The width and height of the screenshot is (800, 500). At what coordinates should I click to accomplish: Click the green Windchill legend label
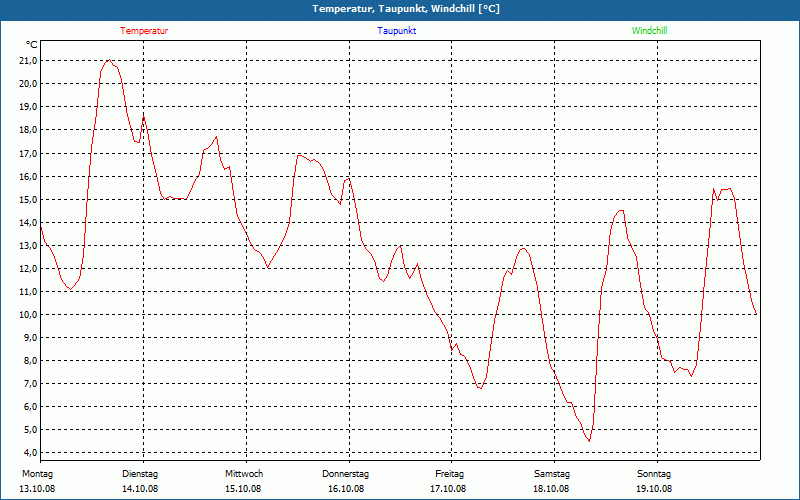[649, 31]
